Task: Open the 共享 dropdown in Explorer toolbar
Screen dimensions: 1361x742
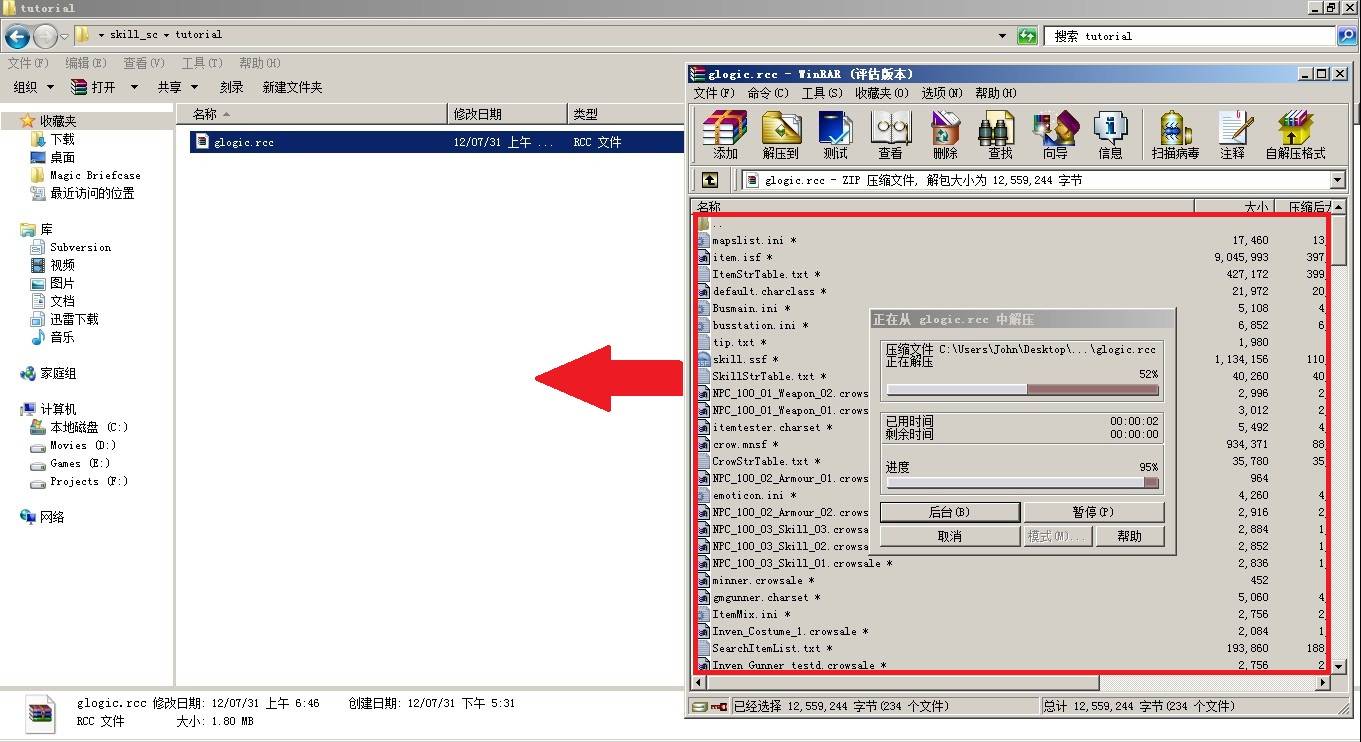Action: tap(177, 87)
